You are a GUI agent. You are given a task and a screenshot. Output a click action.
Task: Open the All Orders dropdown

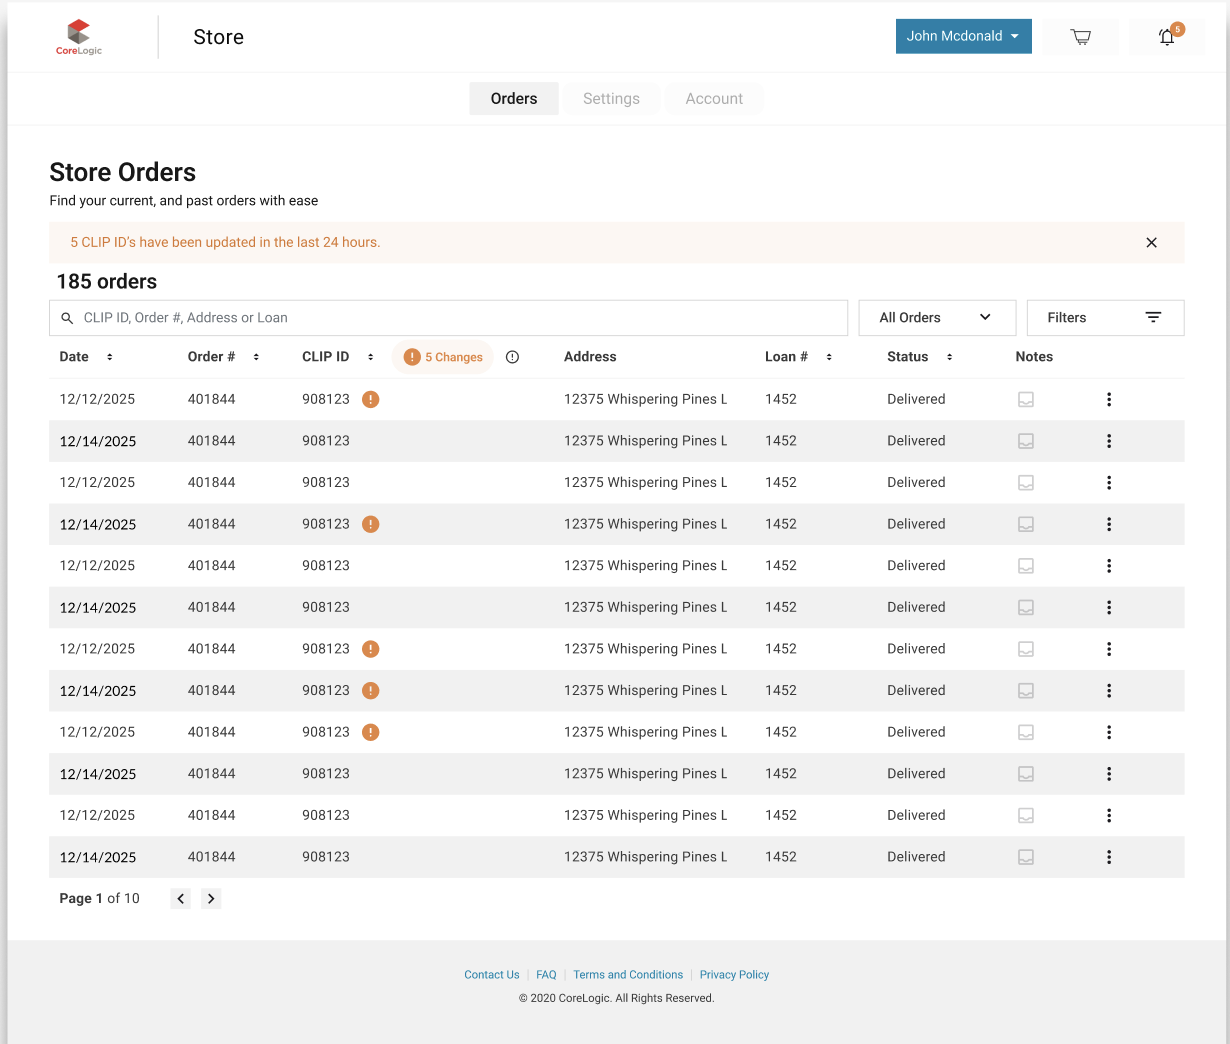[x=936, y=318]
